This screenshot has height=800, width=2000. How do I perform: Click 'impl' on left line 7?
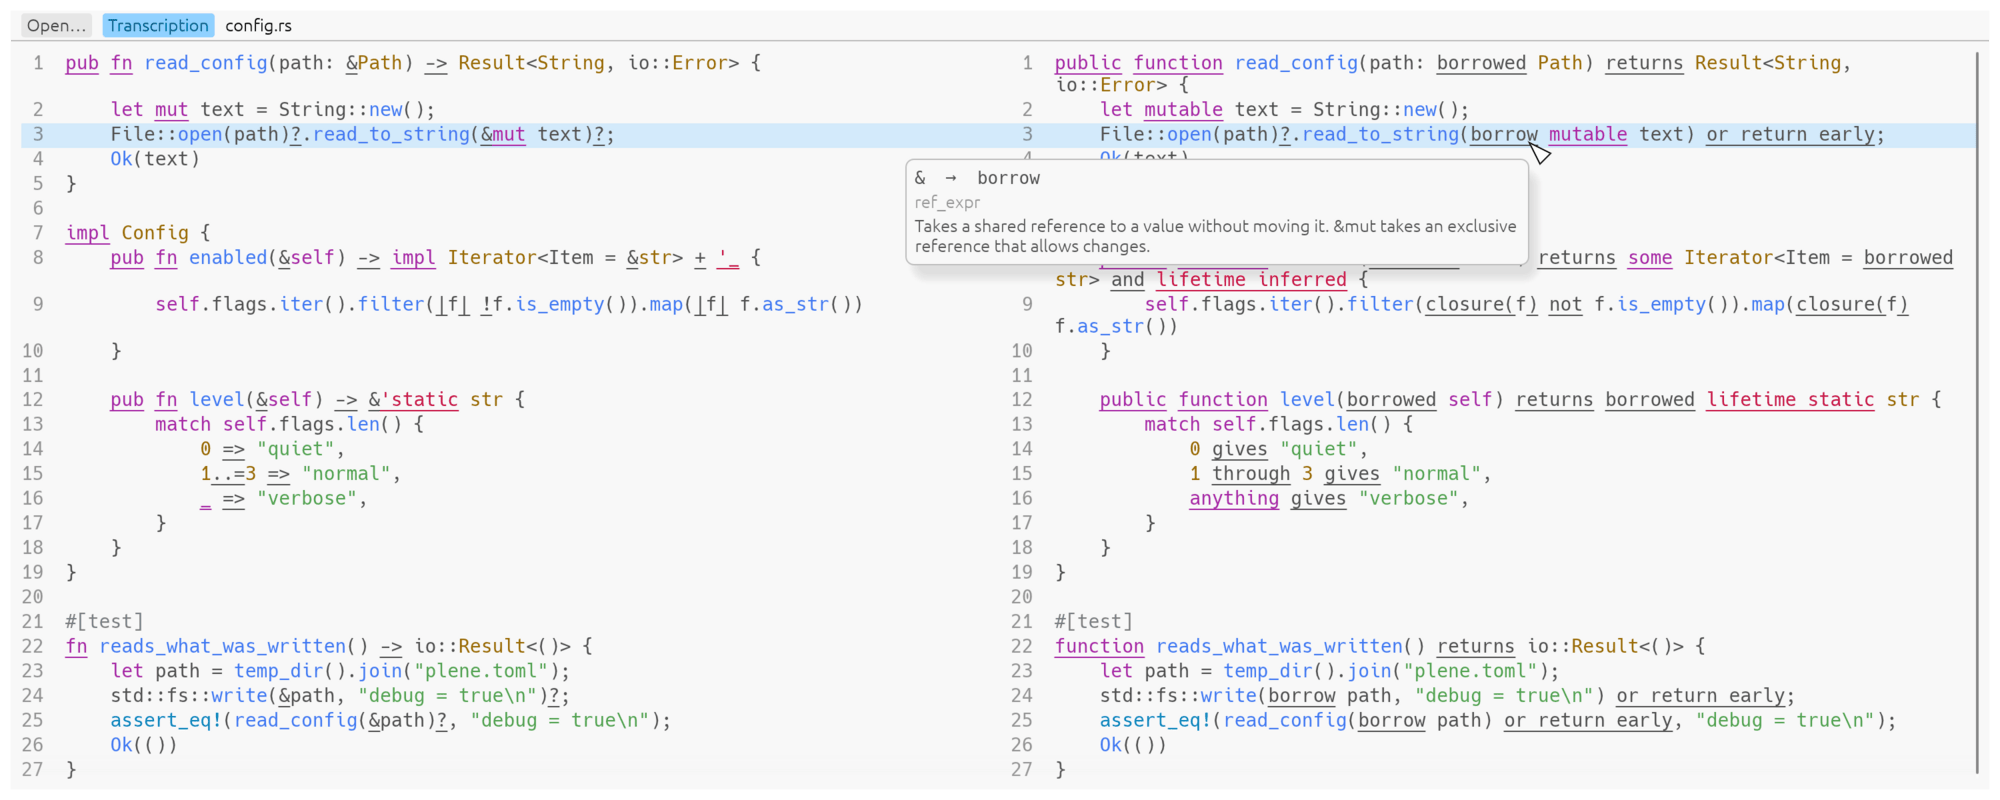pos(88,233)
